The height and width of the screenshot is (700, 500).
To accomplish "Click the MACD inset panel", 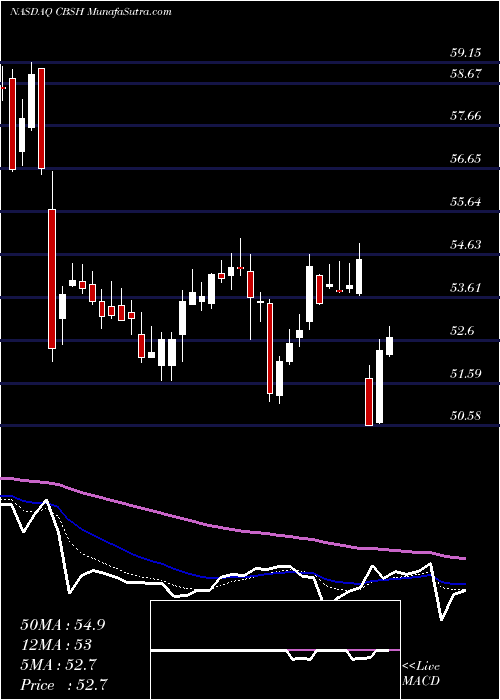I will point(275,650).
